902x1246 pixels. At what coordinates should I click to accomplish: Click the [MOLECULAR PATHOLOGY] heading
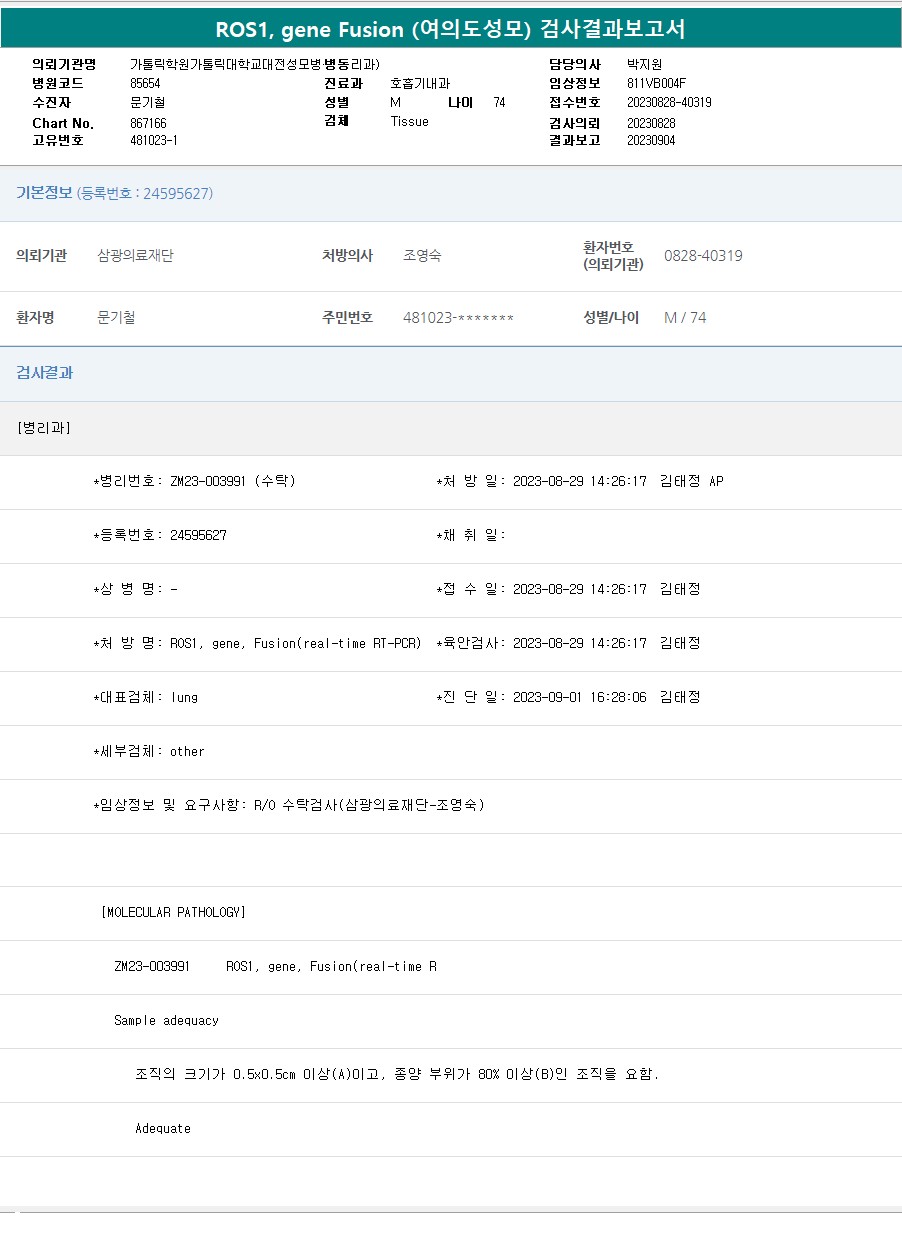173,912
